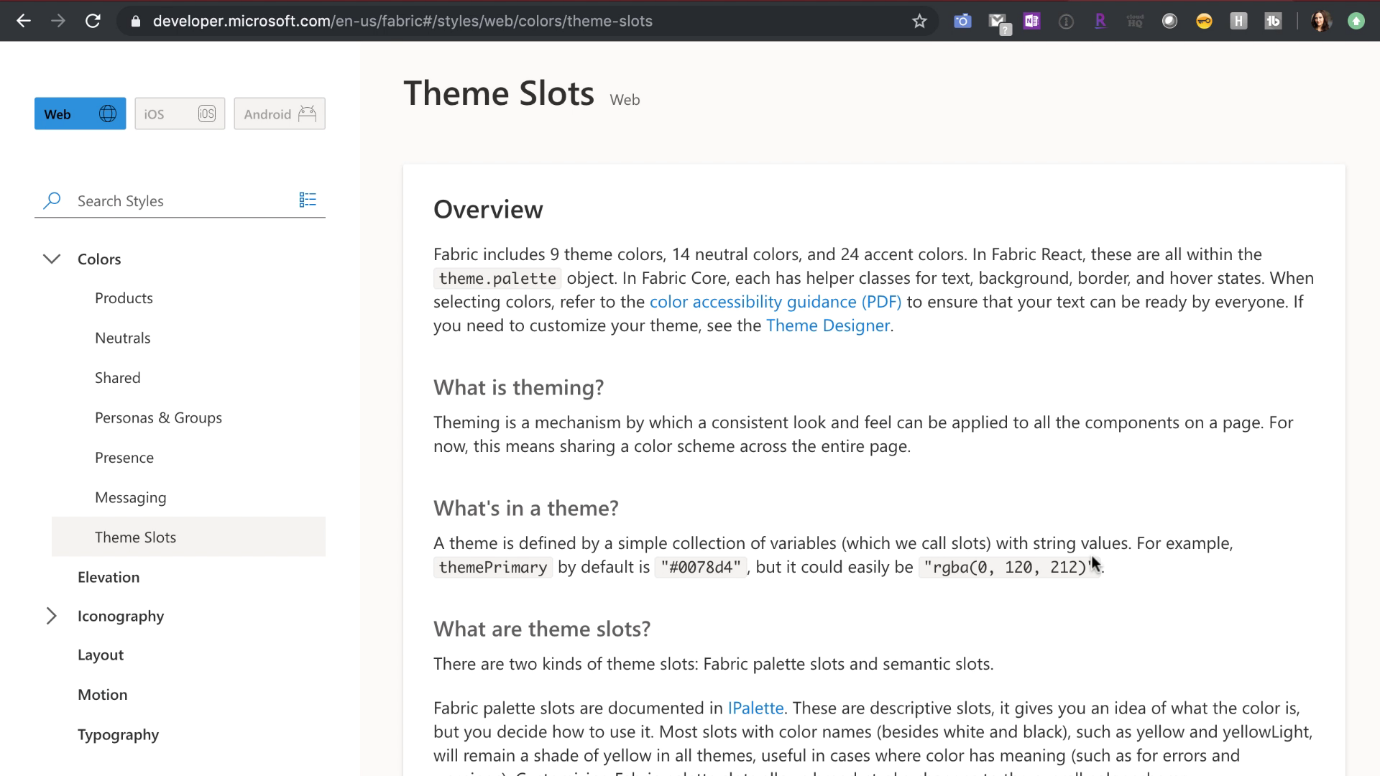The width and height of the screenshot is (1380, 776).
Task: Select the Web platform tab
Action: coord(80,114)
